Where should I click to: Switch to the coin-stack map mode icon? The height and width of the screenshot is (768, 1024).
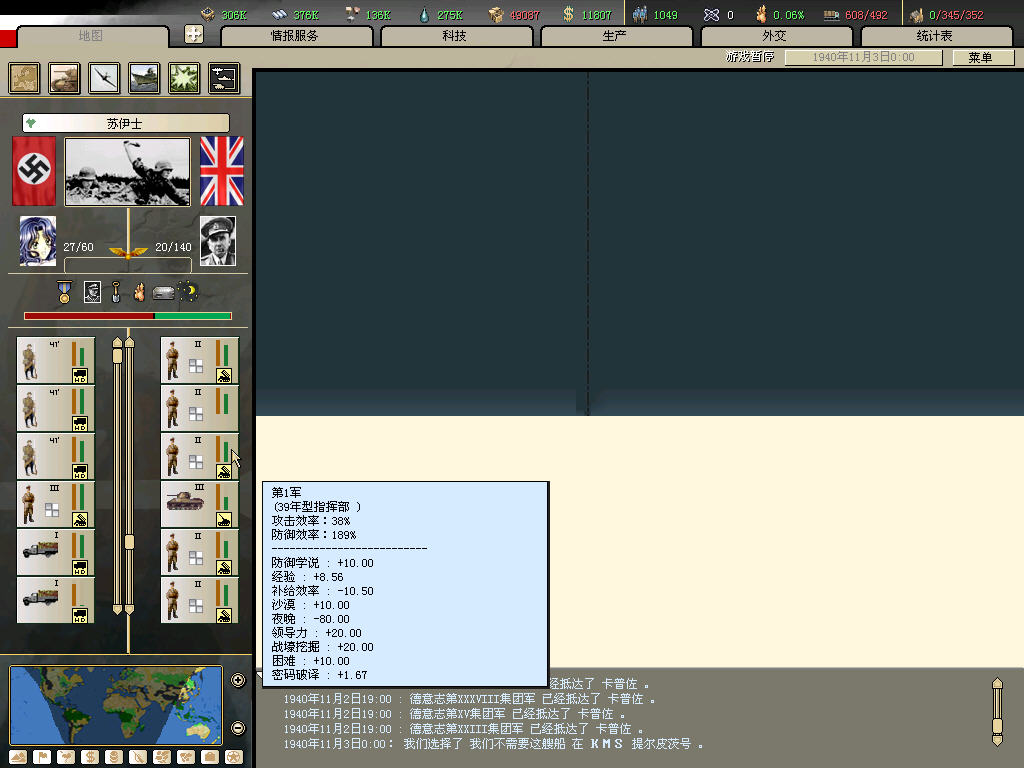114,757
